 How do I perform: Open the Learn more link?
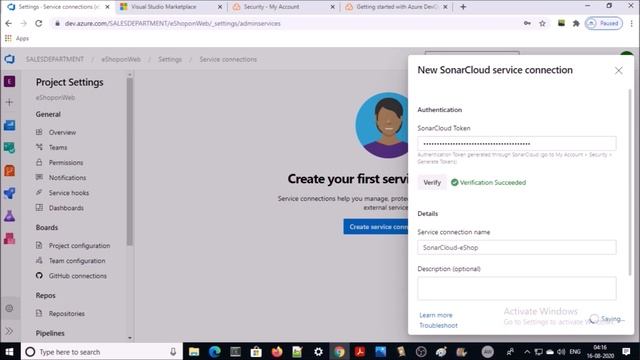(436, 315)
